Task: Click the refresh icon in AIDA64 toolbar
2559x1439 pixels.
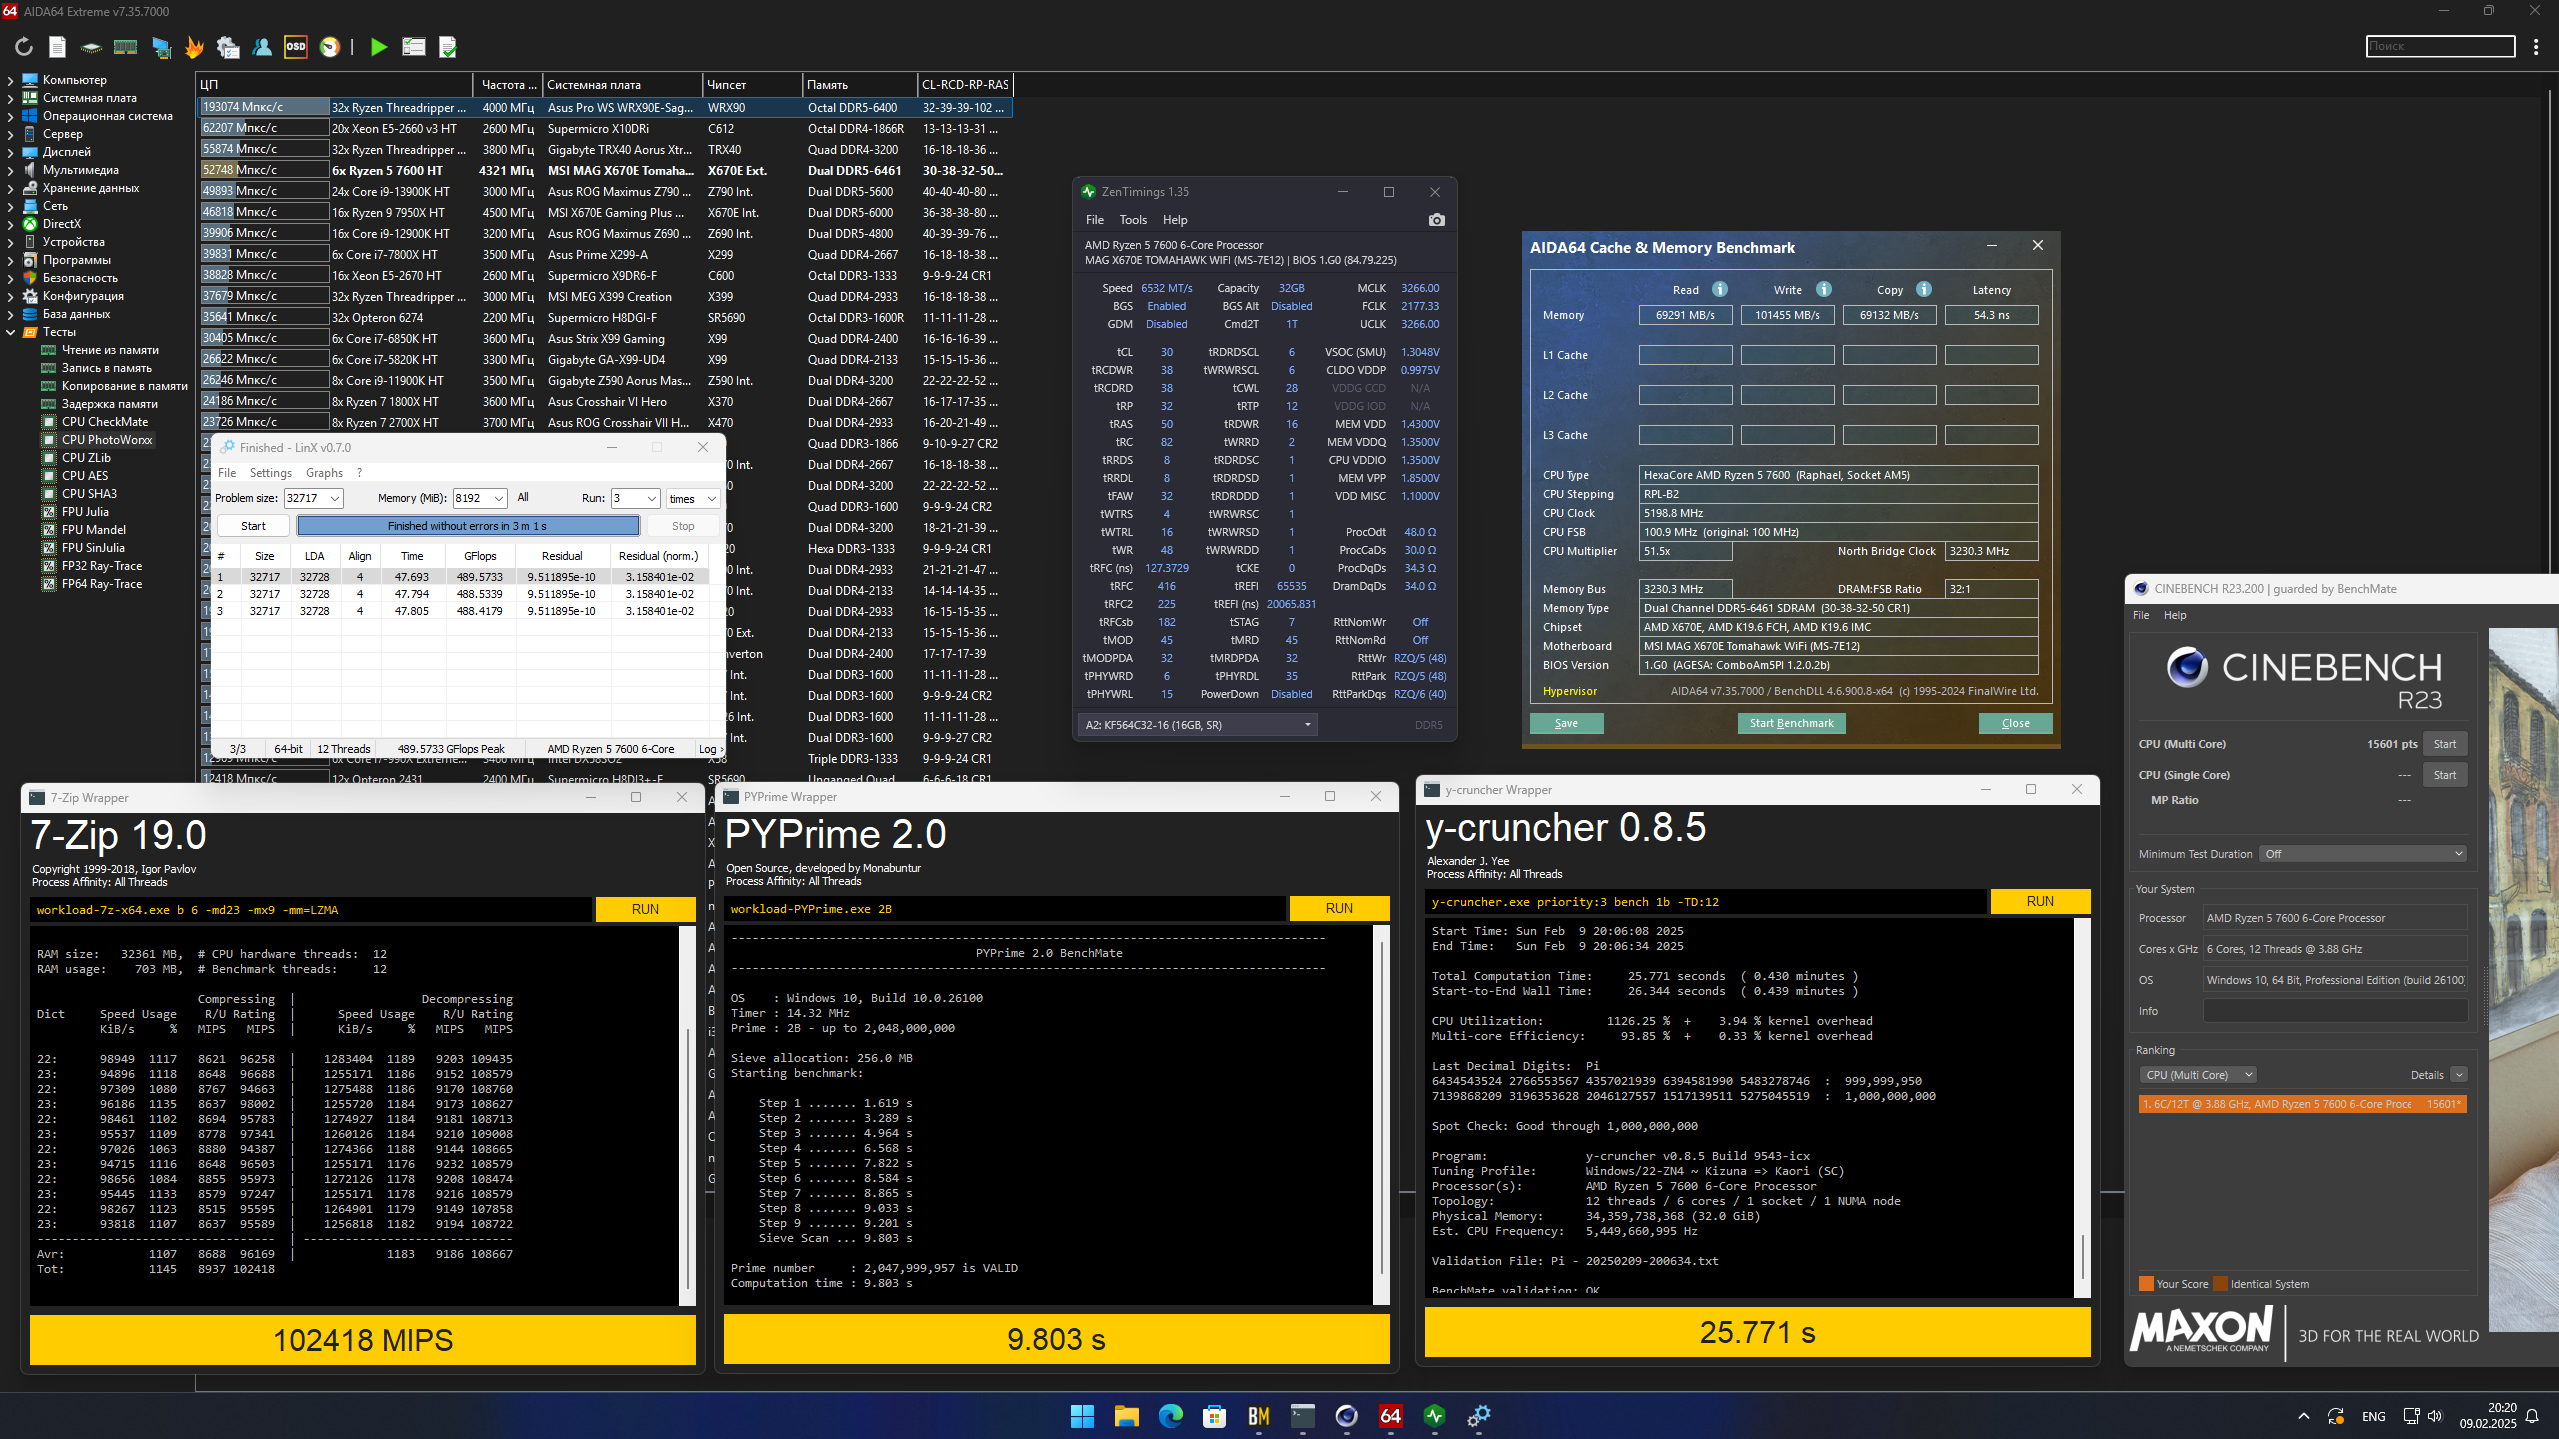Action: pyautogui.click(x=24, y=47)
